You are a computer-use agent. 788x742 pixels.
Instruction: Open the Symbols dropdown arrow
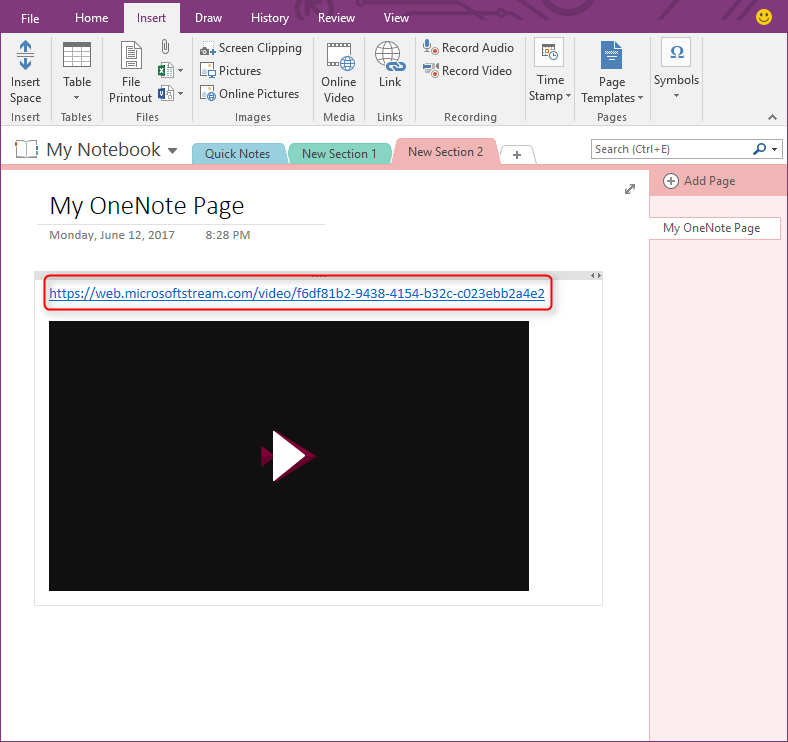[676, 96]
